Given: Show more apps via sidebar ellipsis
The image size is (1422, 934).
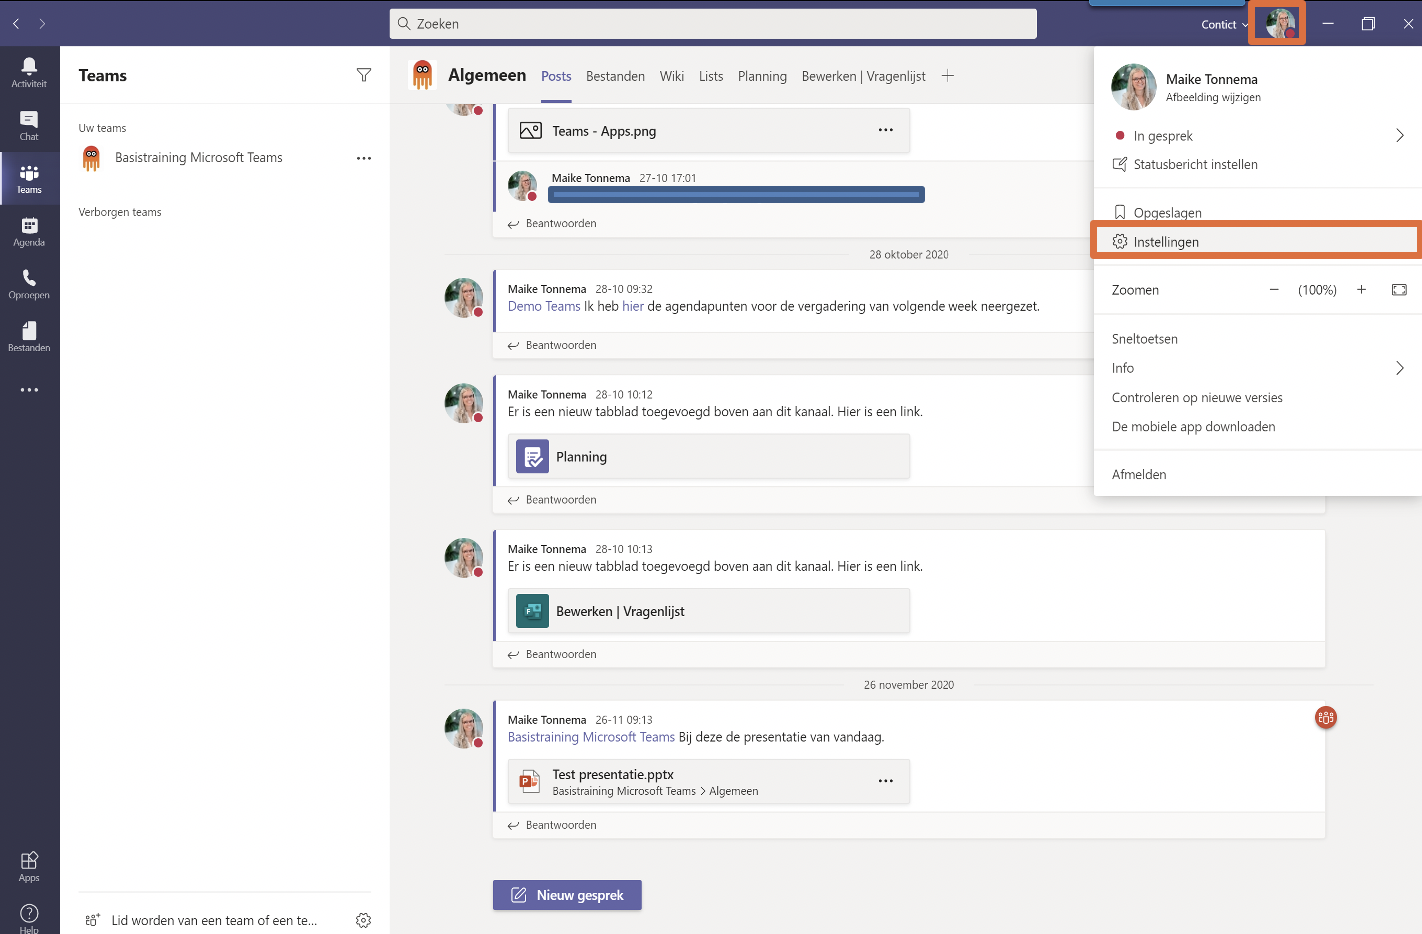Looking at the screenshot, I should (29, 390).
